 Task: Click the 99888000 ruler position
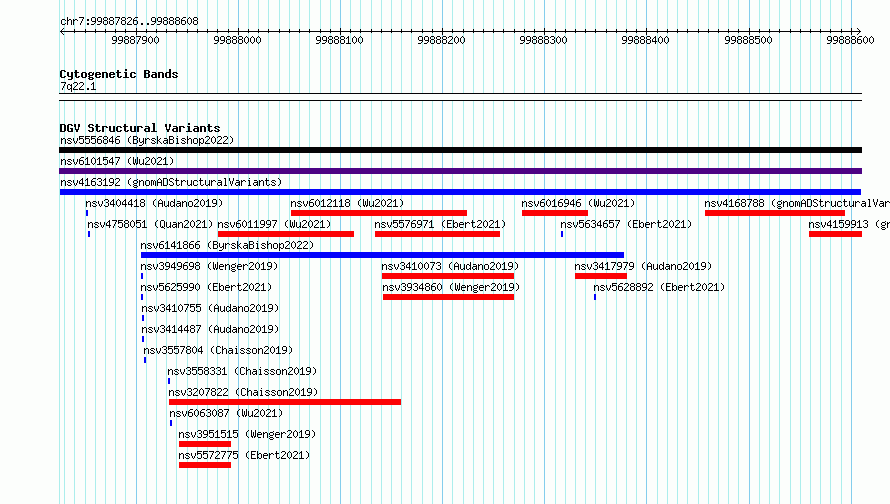[237, 40]
